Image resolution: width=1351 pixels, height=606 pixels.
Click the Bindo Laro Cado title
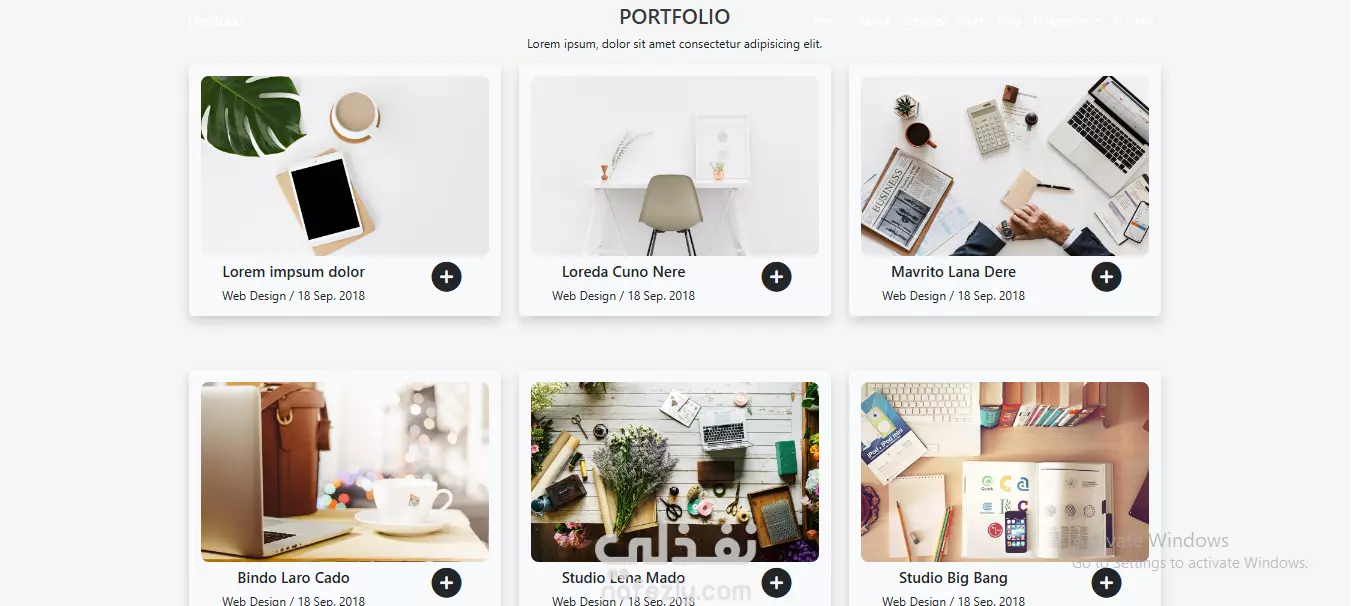293,578
